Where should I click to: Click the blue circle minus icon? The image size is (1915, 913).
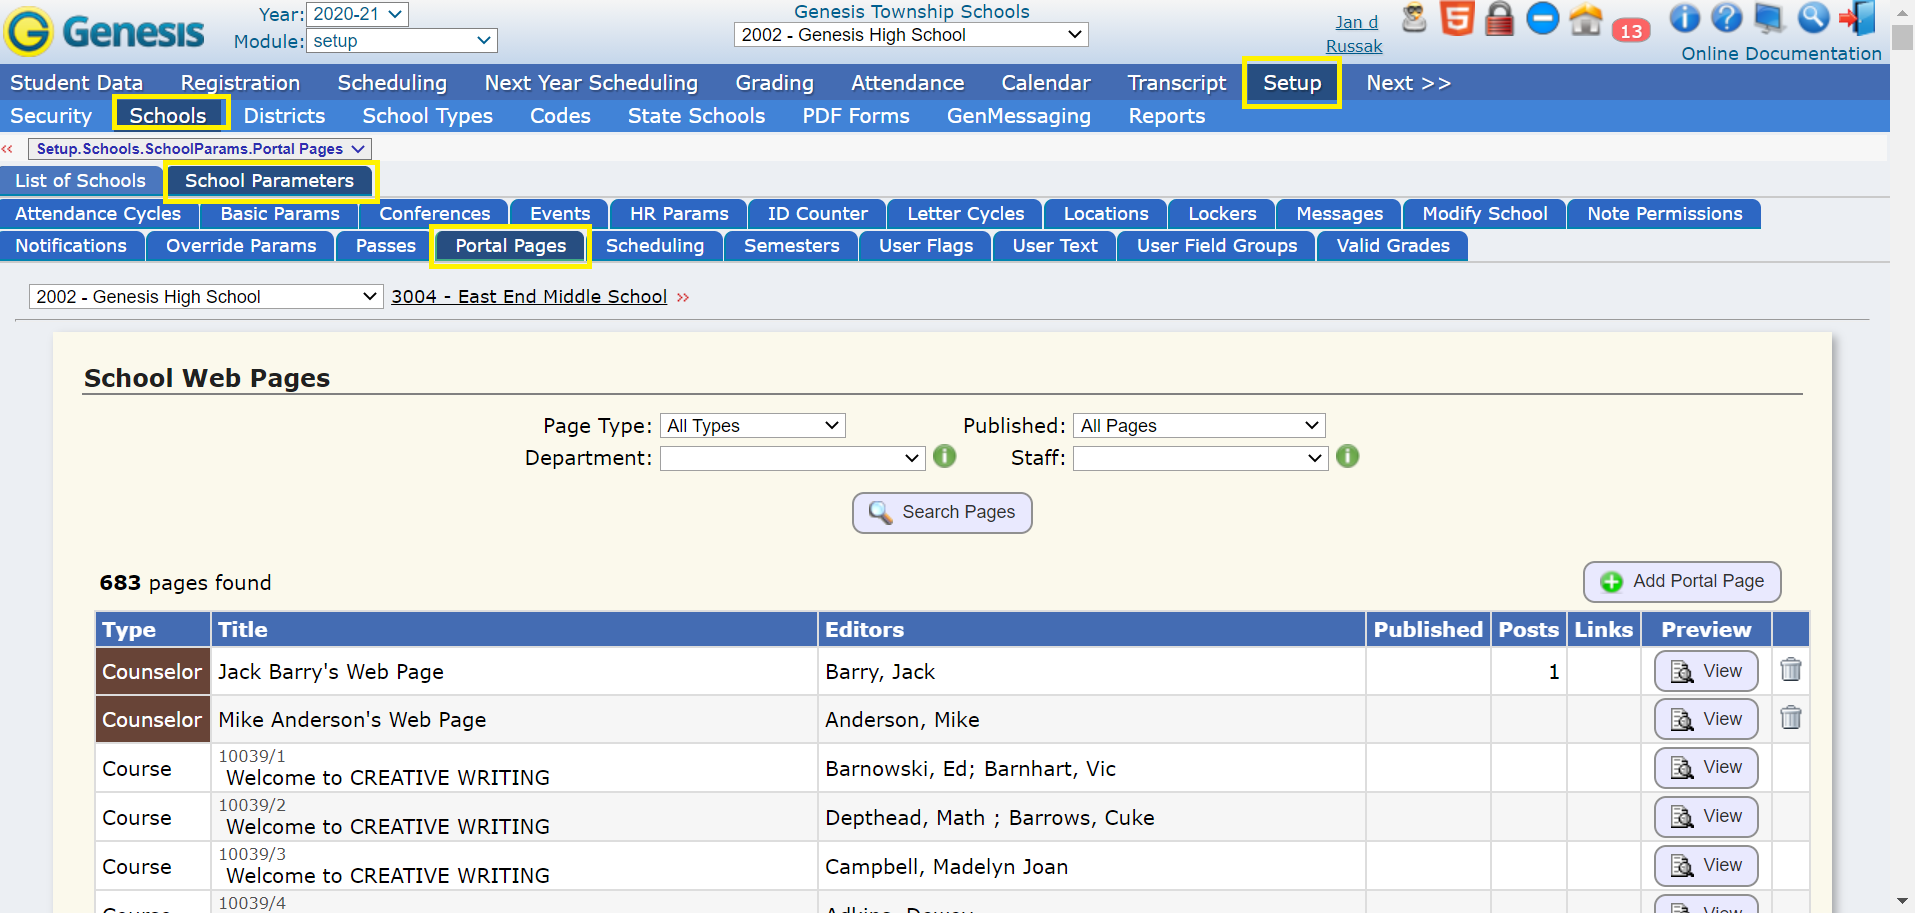pyautogui.click(x=1543, y=18)
